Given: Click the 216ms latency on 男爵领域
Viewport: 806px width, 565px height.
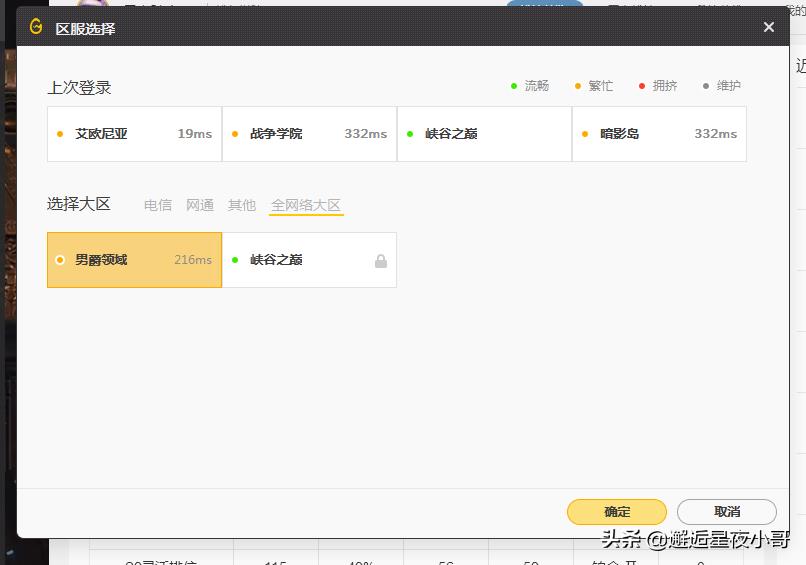Looking at the screenshot, I should [192, 260].
